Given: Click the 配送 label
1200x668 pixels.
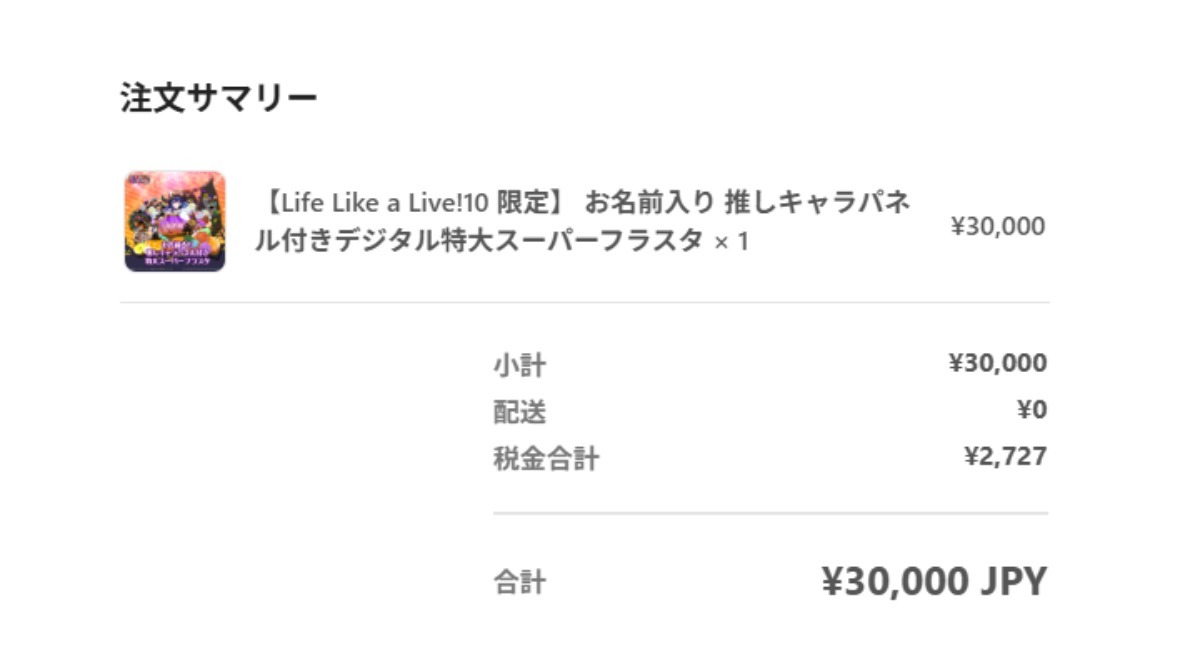Looking at the screenshot, I should (x=519, y=411).
